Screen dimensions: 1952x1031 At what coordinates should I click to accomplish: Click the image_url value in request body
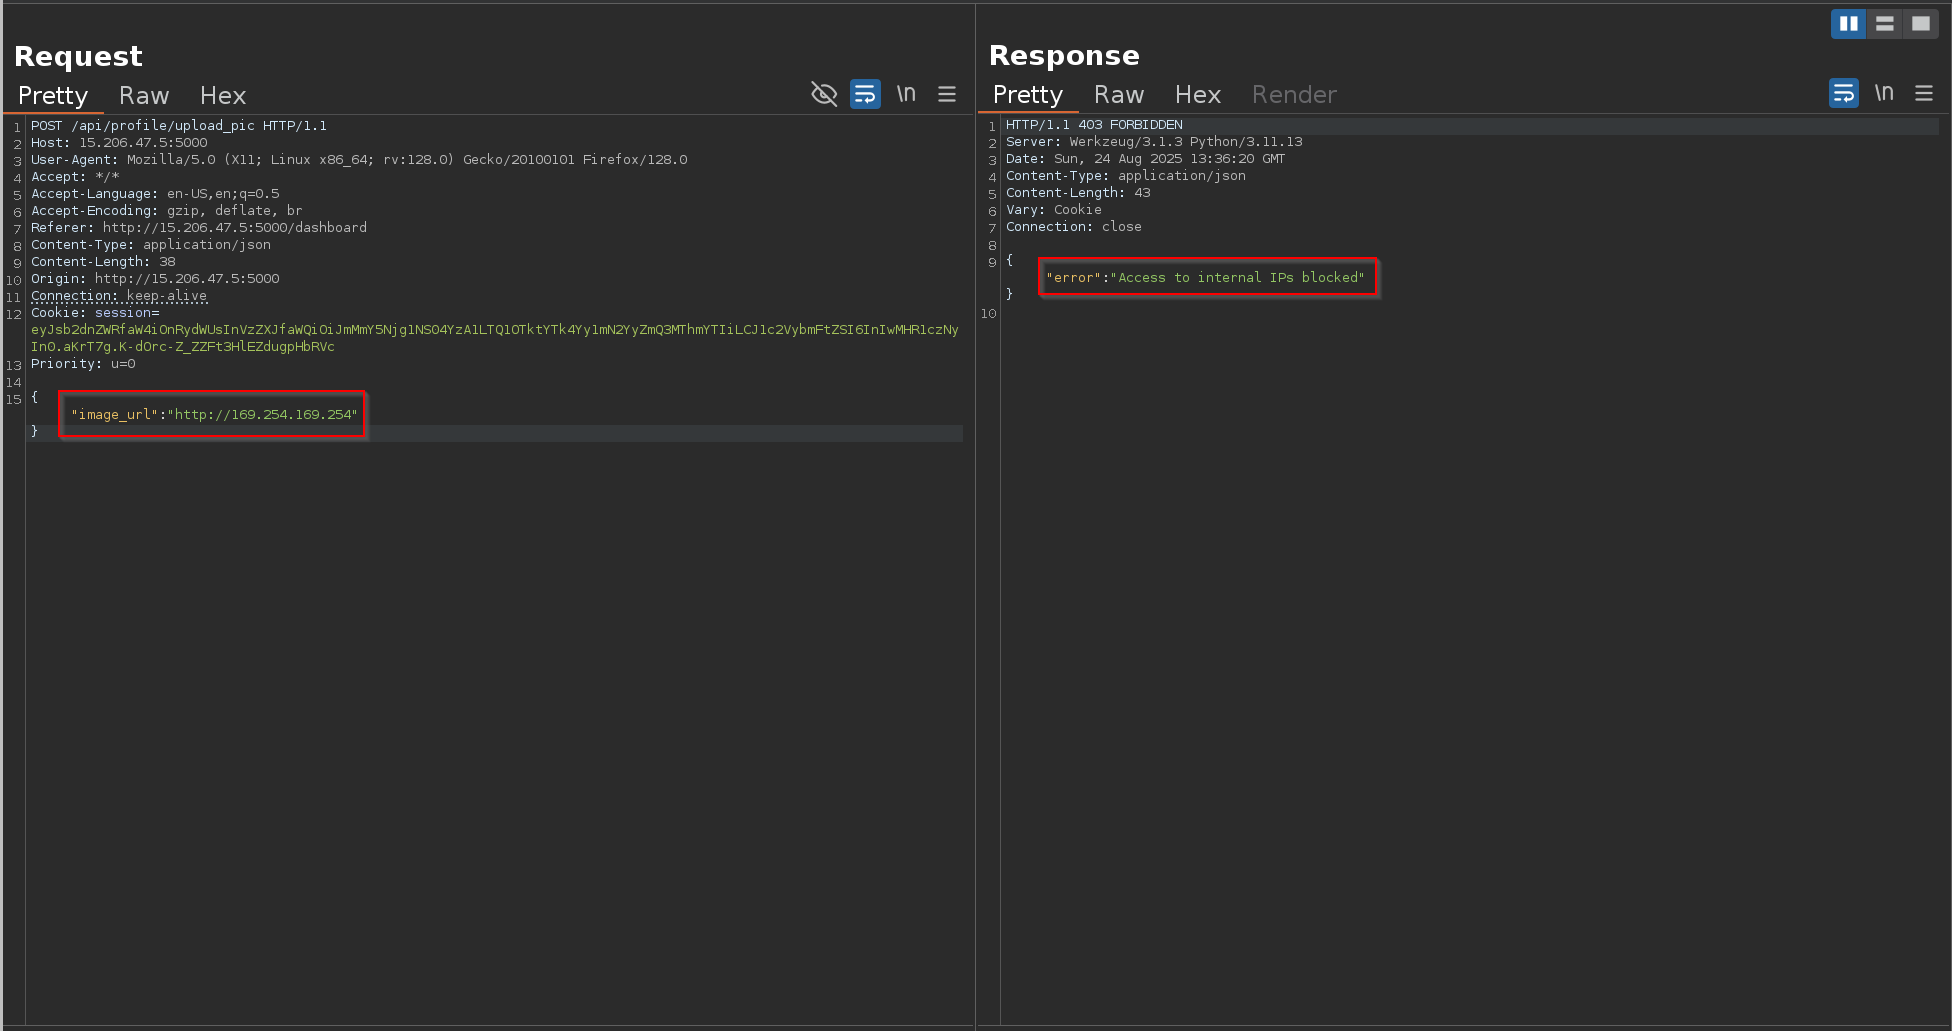pyautogui.click(x=265, y=414)
